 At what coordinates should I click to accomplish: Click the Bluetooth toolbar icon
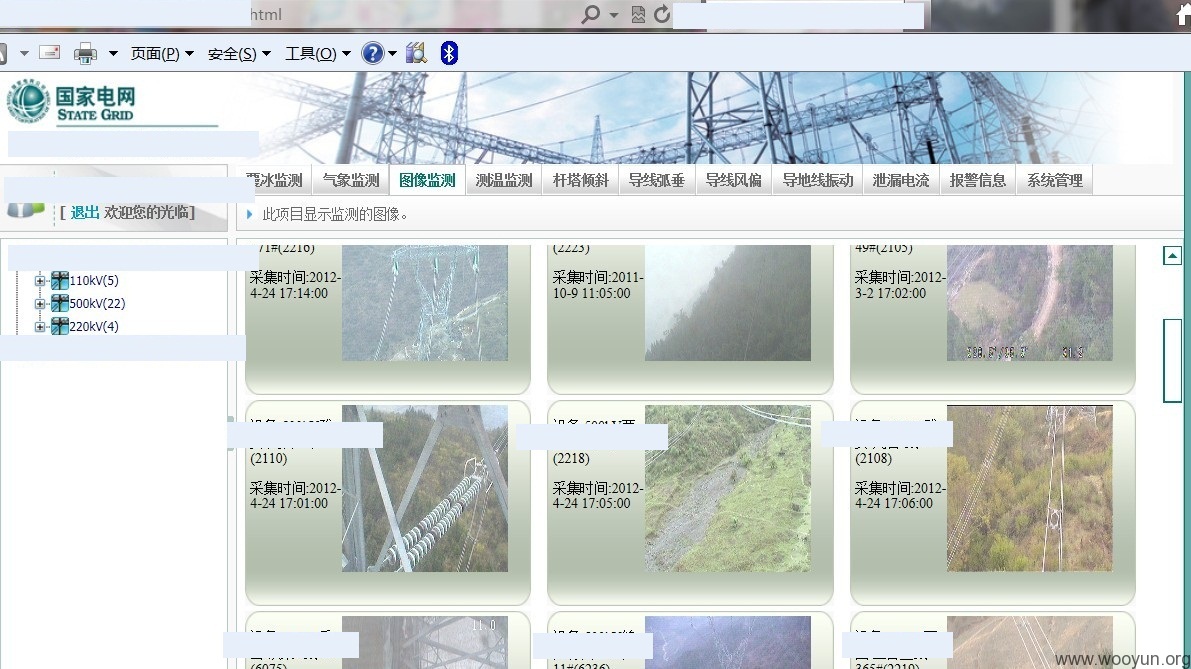pos(449,53)
